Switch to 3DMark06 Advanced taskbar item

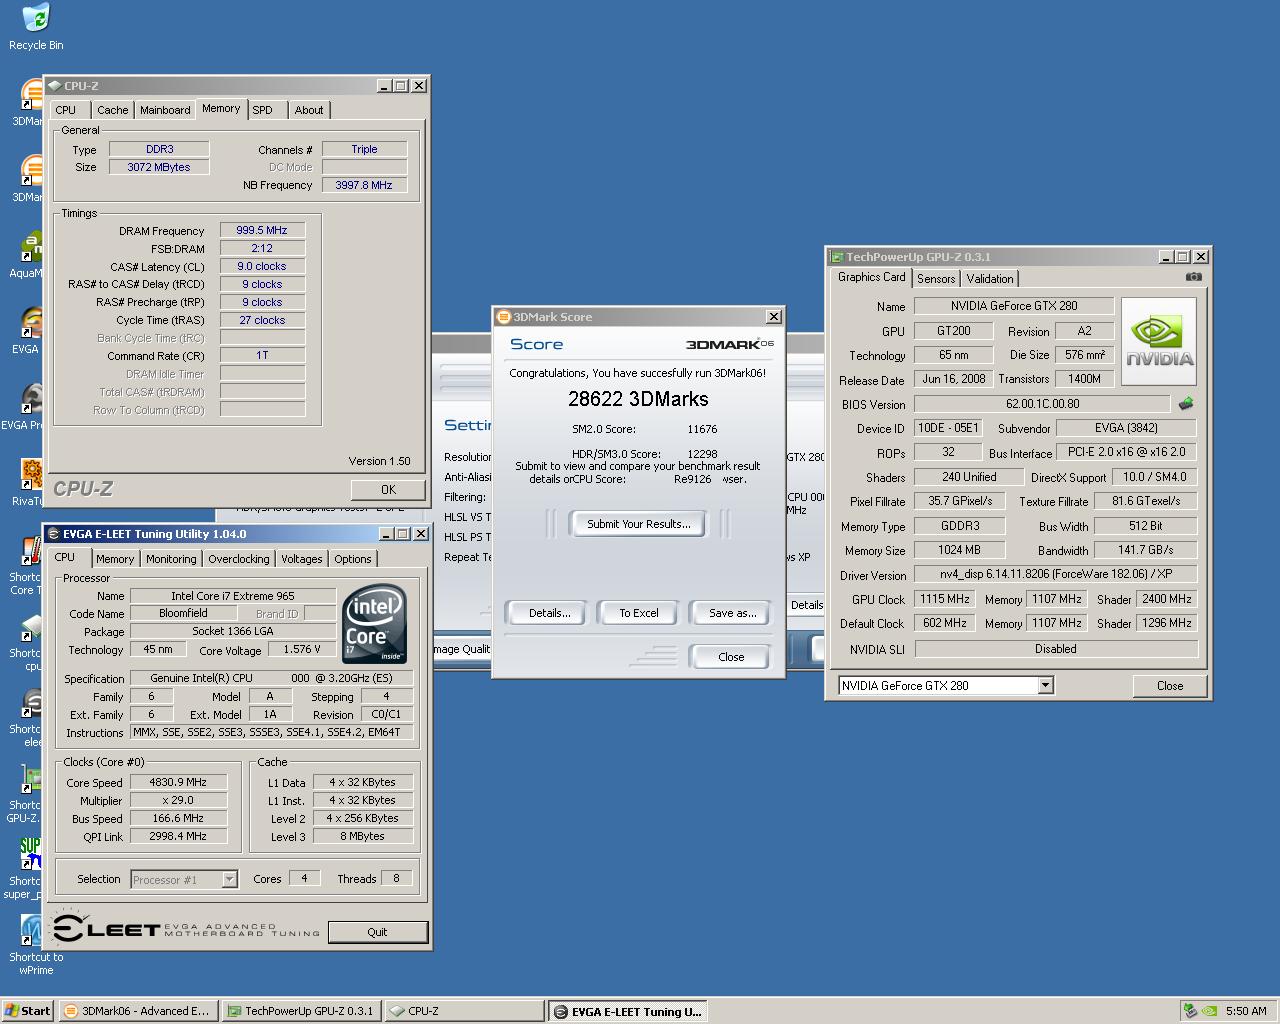point(137,1011)
